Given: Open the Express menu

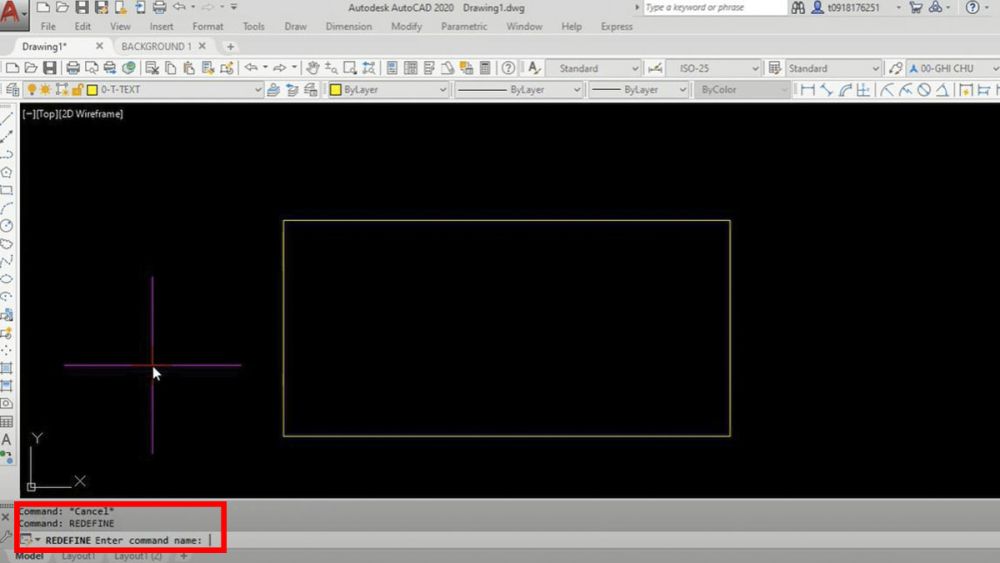Looking at the screenshot, I should pos(617,27).
